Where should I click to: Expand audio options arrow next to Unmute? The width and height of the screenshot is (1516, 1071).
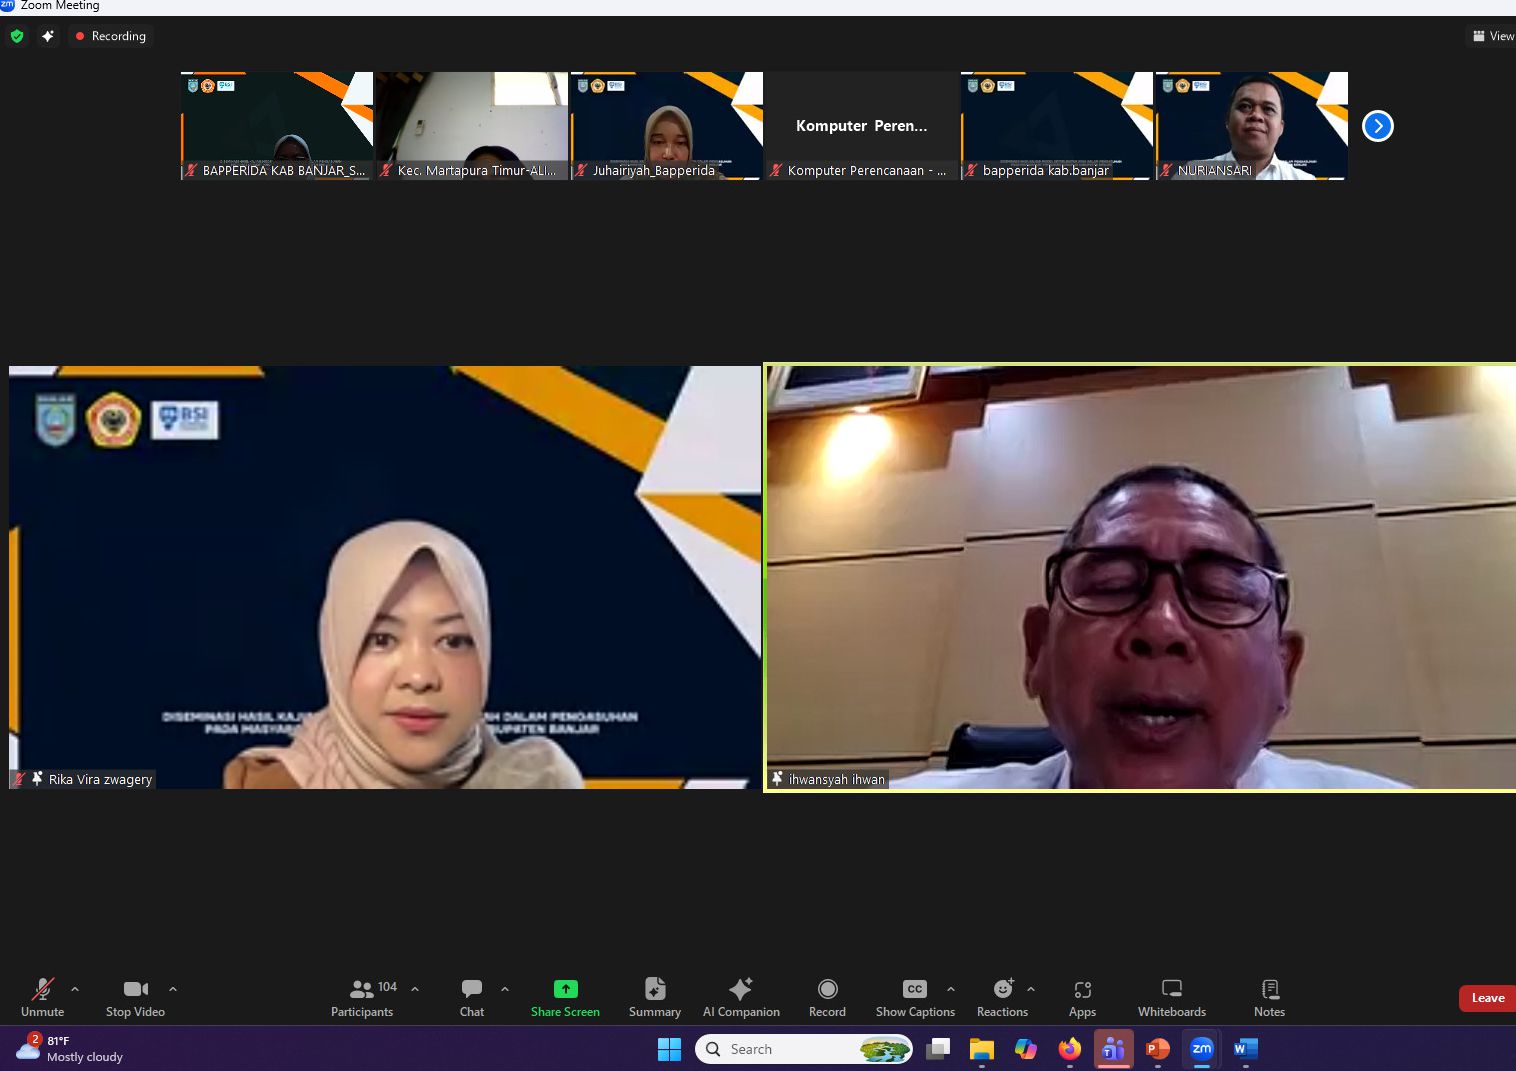[75, 989]
